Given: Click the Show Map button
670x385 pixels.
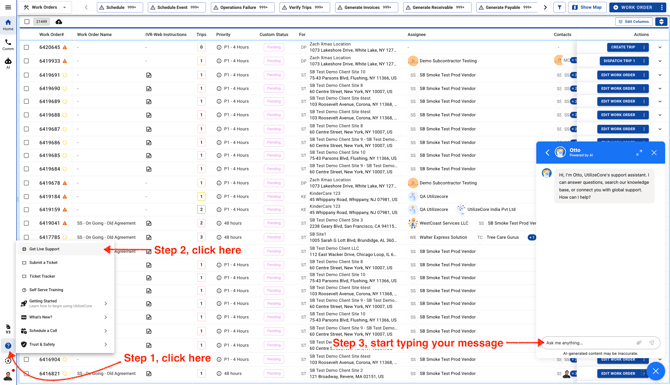Looking at the screenshot, I should (587, 7).
